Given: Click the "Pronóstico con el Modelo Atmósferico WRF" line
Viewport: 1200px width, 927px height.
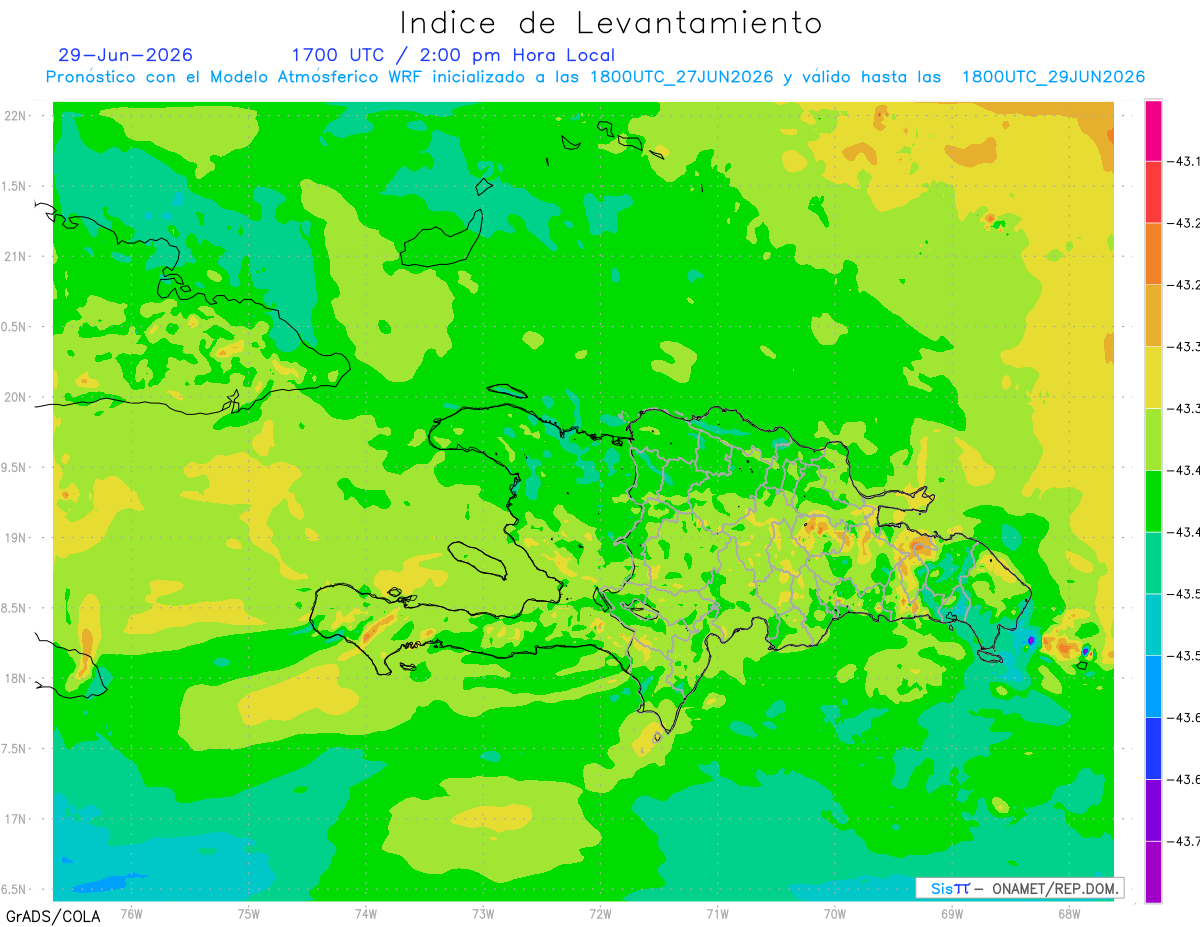Looking at the screenshot, I should (x=595, y=77).
